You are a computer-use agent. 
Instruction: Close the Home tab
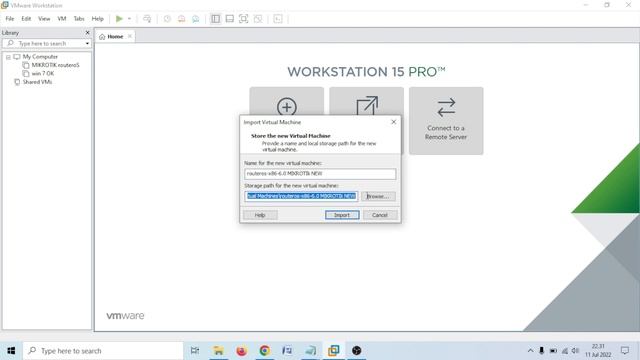tap(130, 36)
